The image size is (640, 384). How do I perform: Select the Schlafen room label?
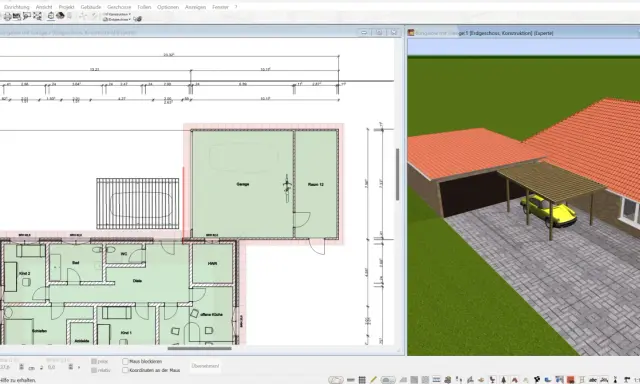pyautogui.click(x=39, y=331)
